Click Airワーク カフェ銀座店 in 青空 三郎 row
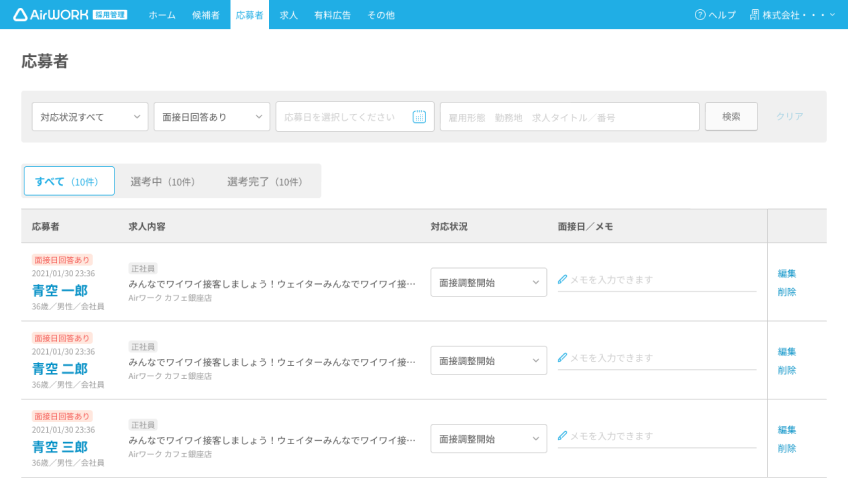Viewport: 848px width, 497px height. (170, 454)
